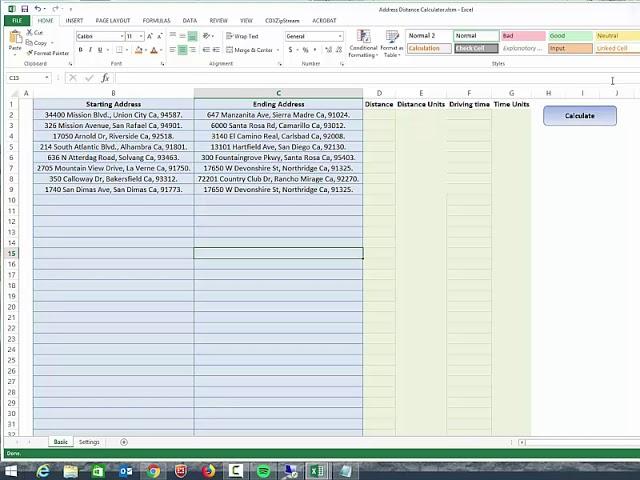Viewport: 640px width, 480px height.
Task: Open the General number format dropdown
Action: [339, 36]
